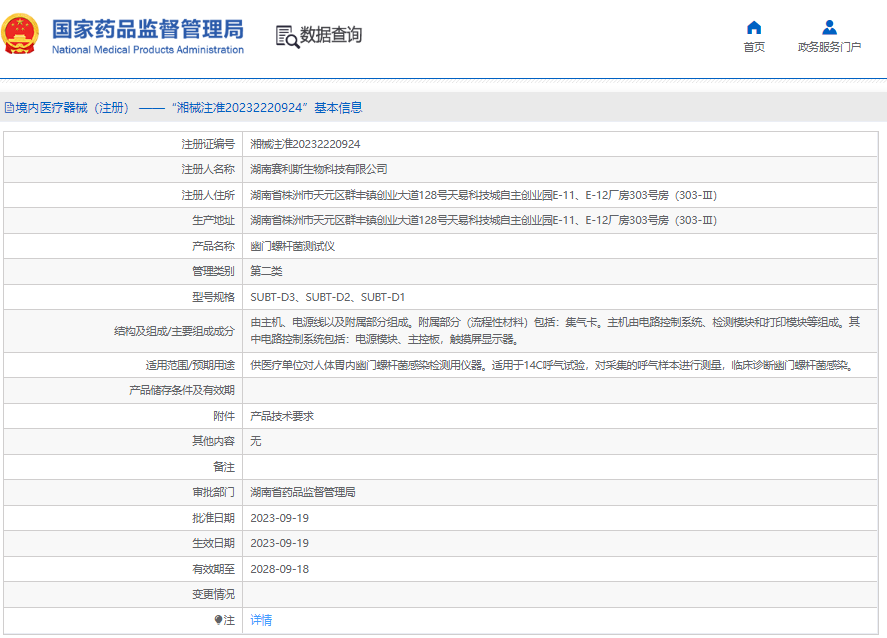Click the 适用范围/预期用途 label

[190, 365]
